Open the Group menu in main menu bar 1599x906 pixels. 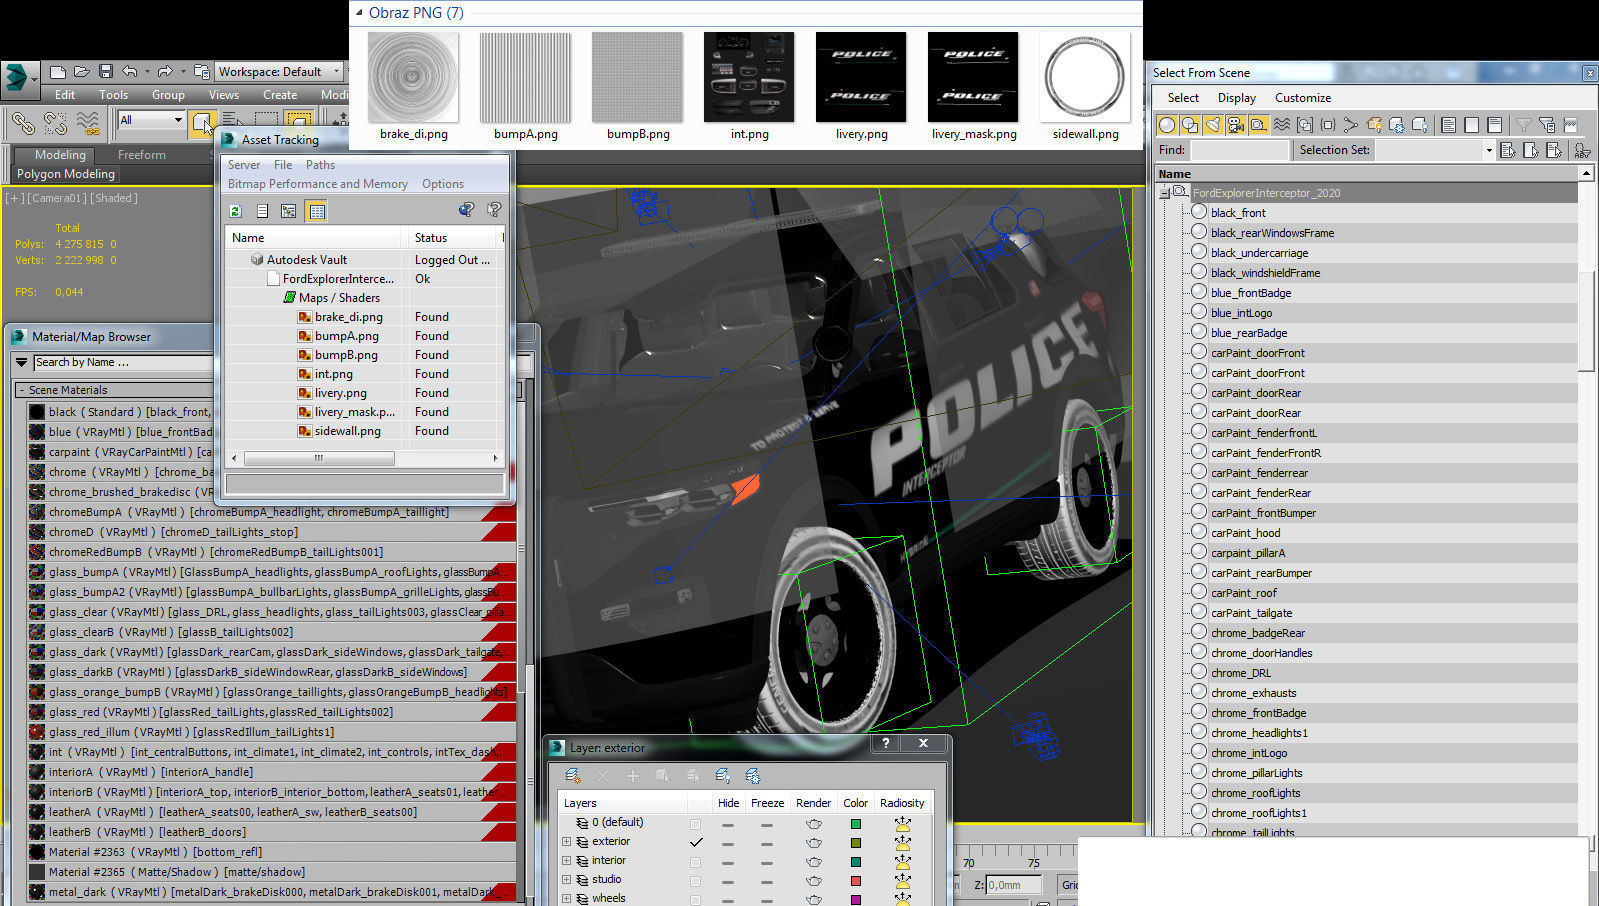[x=168, y=95]
